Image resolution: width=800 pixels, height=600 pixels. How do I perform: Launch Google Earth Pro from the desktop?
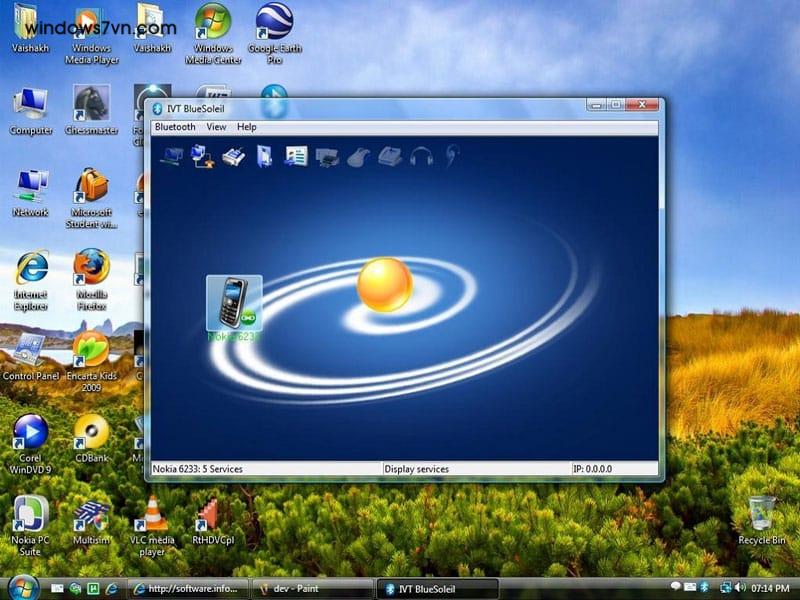click(275, 25)
